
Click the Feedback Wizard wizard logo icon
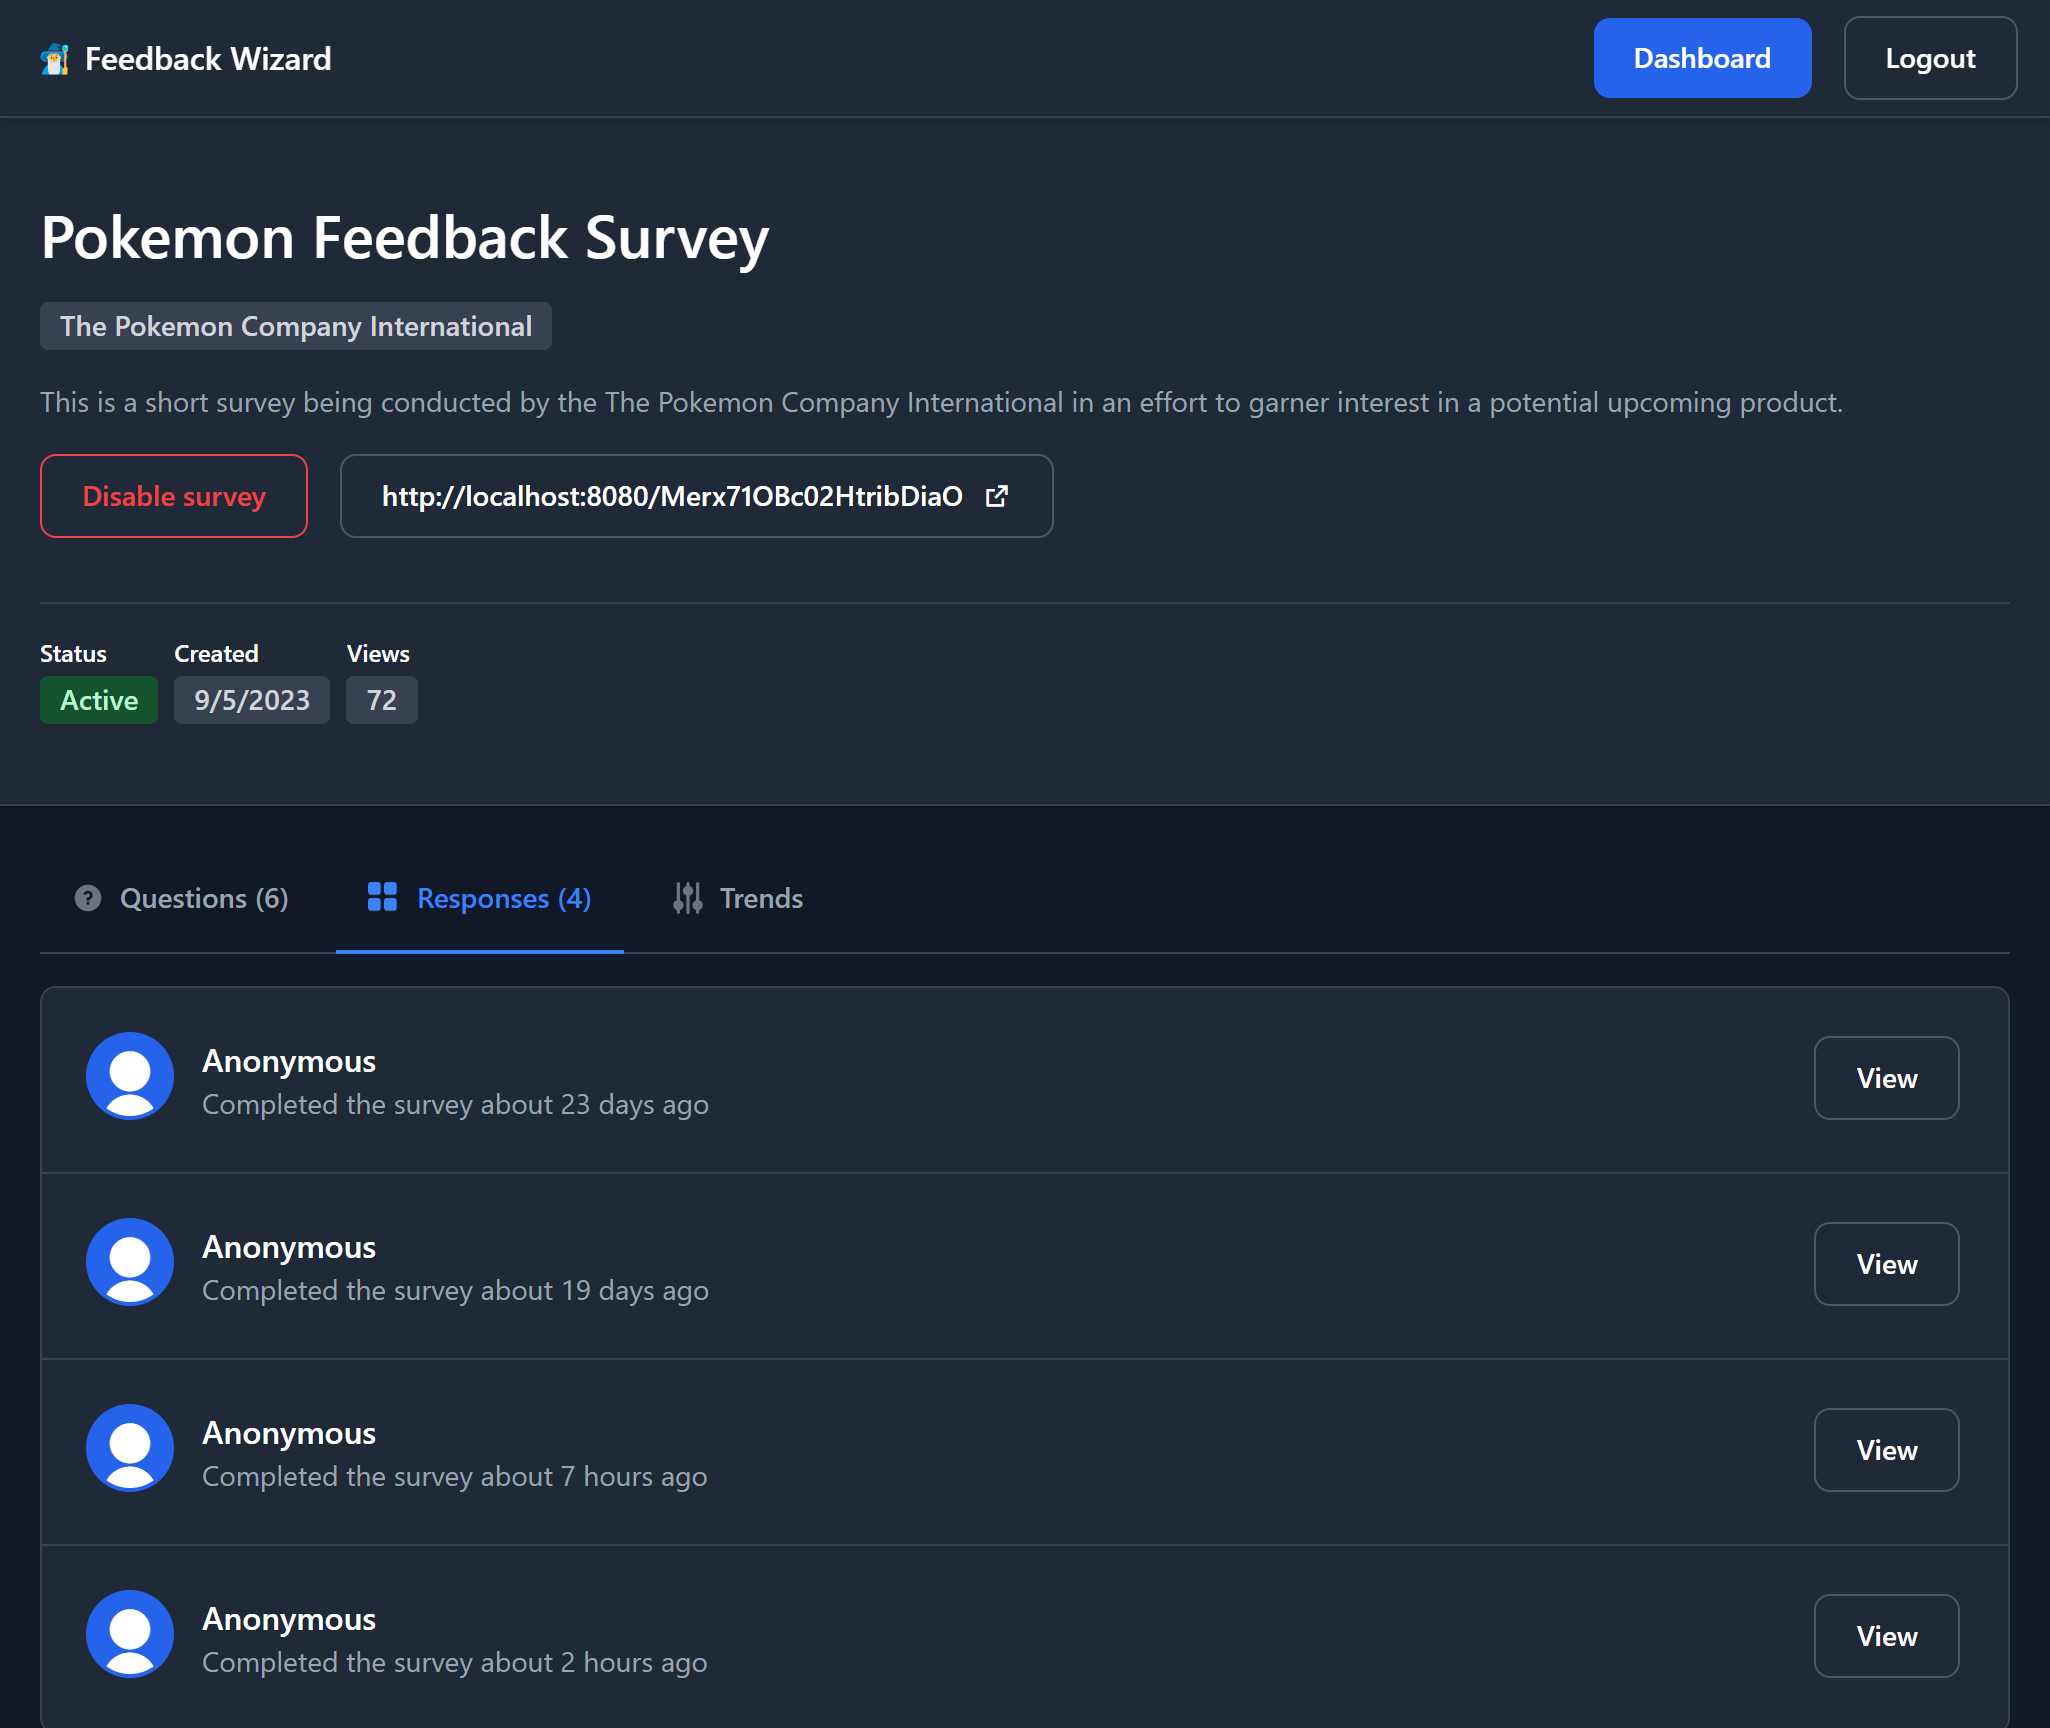pos(55,59)
